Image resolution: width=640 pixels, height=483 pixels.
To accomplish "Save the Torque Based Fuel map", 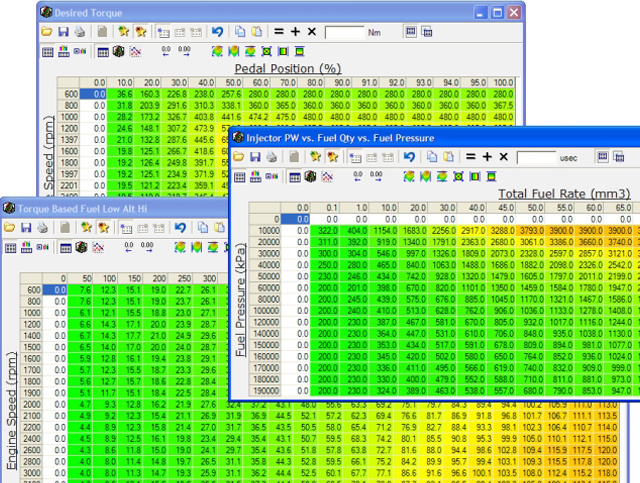I will (26, 227).
